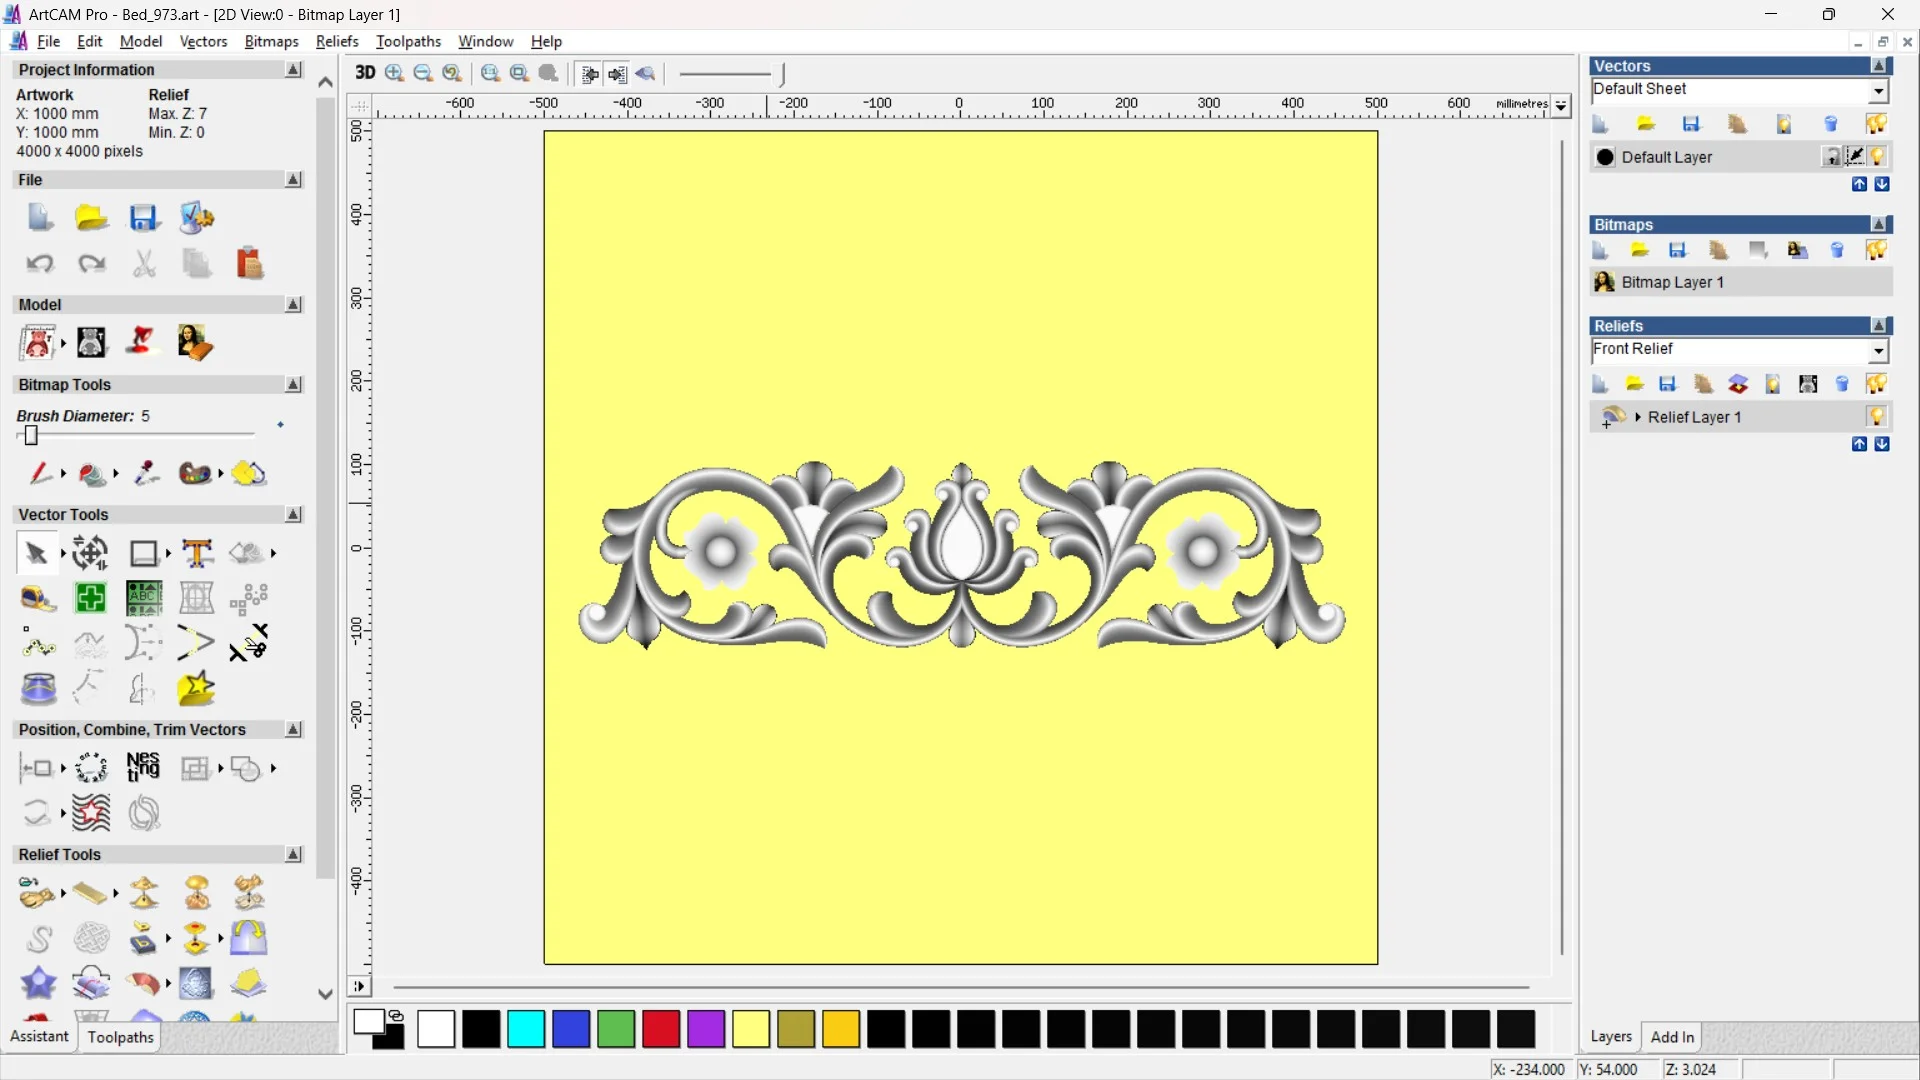The image size is (1920, 1080).
Task: Select the Select Vectors arrow tool
Action: pyautogui.click(x=36, y=553)
